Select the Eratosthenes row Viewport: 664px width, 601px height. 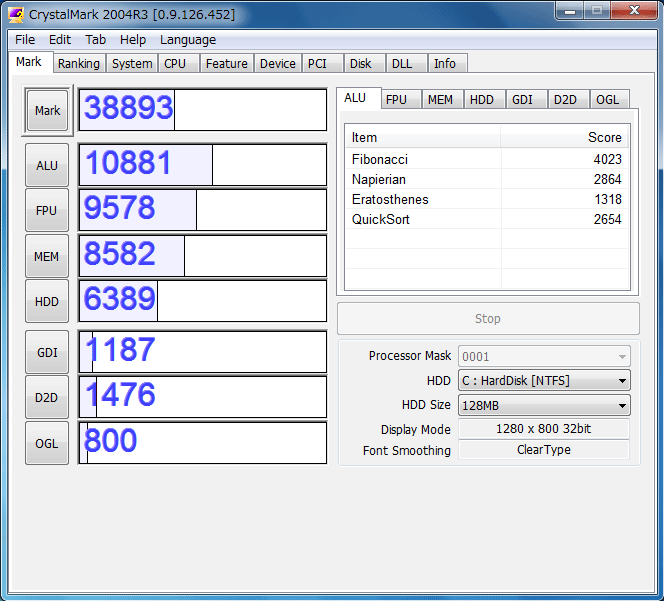click(487, 199)
